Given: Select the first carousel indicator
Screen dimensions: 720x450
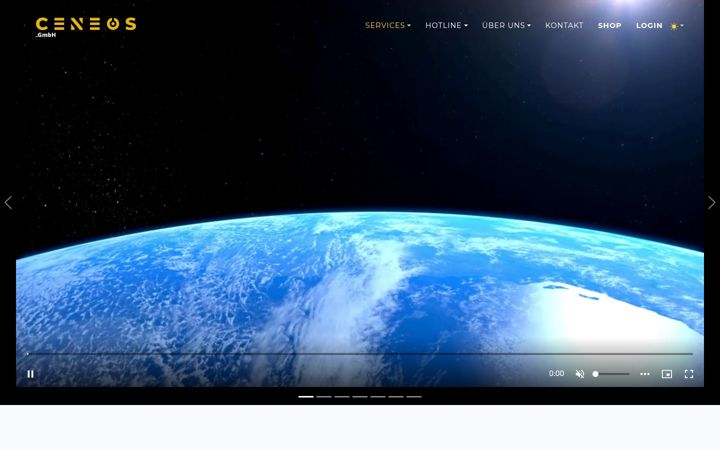Looking at the screenshot, I should (306, 396).
